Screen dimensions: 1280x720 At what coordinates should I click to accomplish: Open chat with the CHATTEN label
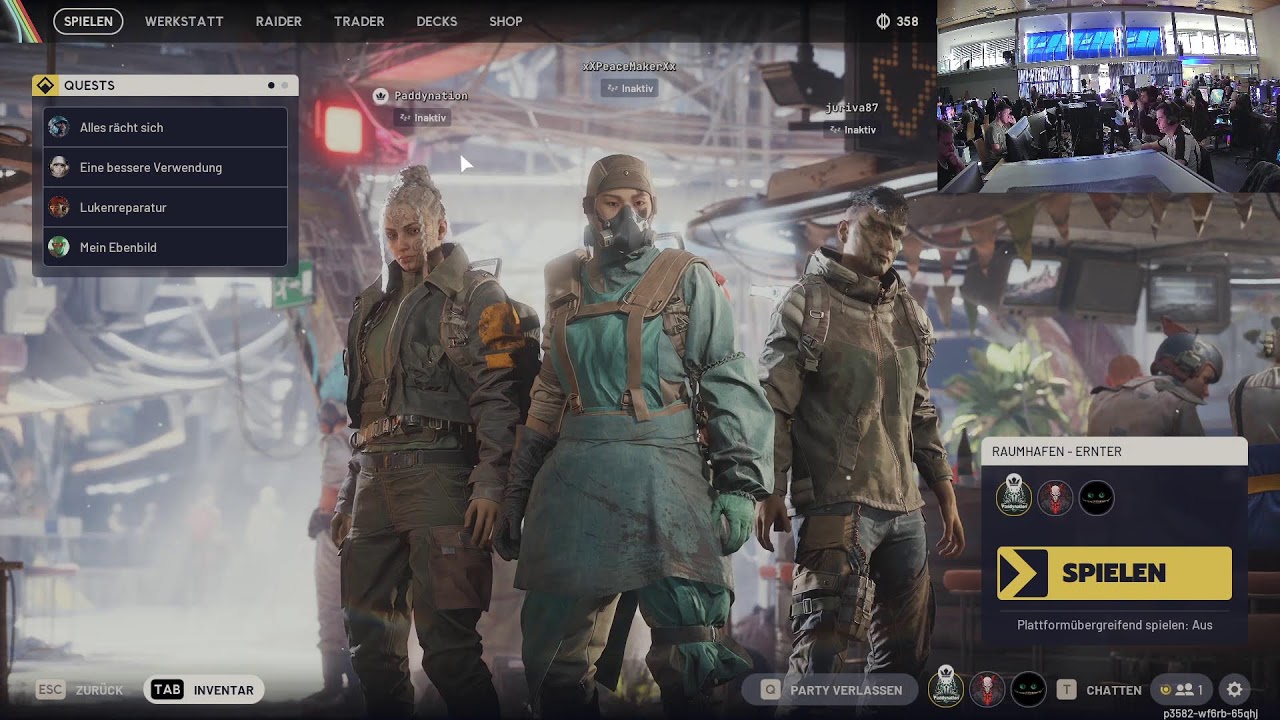pos(1114,690)
